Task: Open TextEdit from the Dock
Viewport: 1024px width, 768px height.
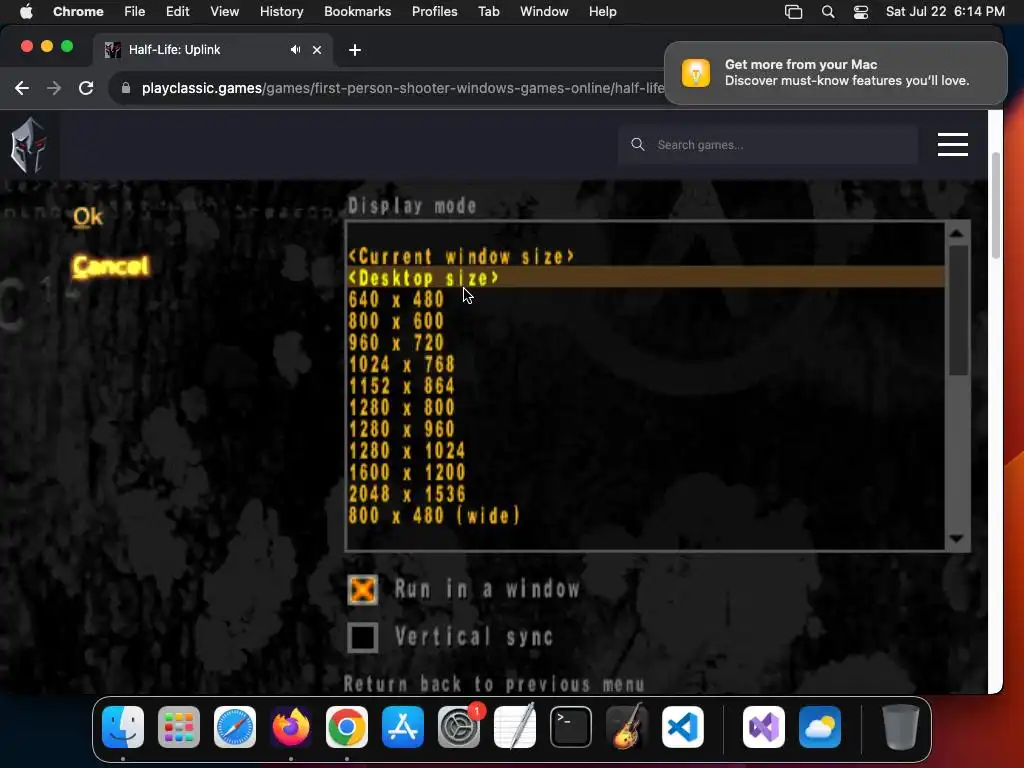Action: tap(515, 727)
